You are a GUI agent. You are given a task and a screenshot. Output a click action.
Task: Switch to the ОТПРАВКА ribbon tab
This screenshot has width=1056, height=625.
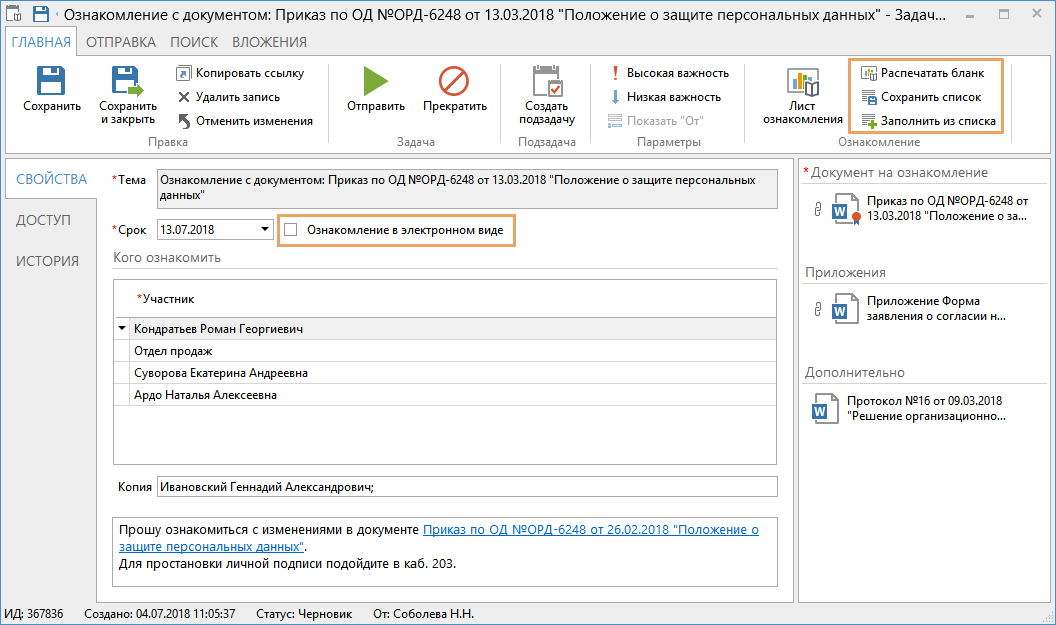(x=120, y=42)
